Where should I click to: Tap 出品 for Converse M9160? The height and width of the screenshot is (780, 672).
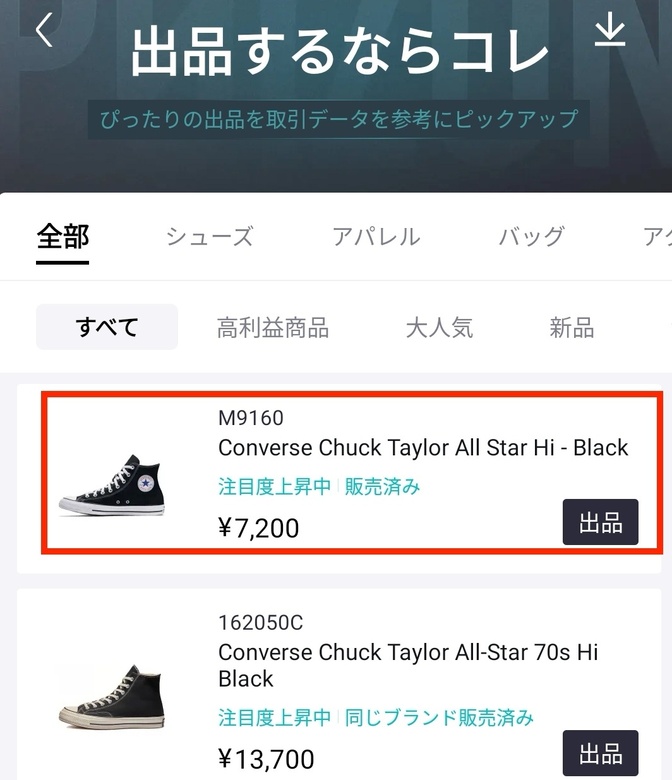coord(600,522)
